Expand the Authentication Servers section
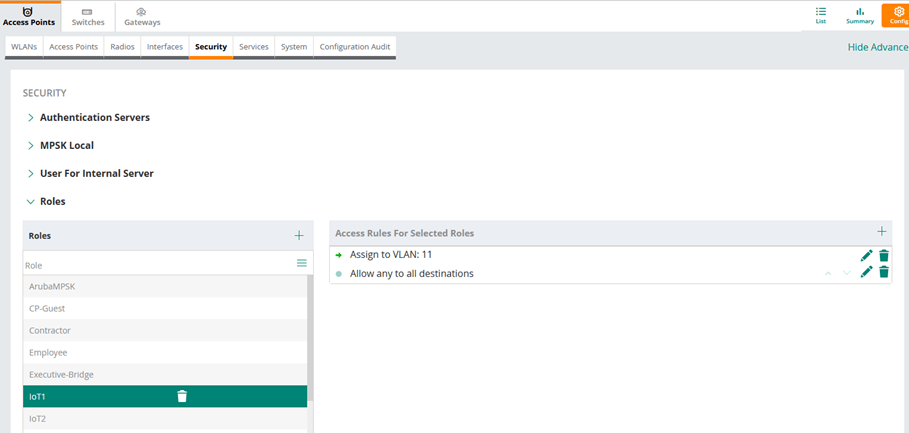 [x=94, y=117]
